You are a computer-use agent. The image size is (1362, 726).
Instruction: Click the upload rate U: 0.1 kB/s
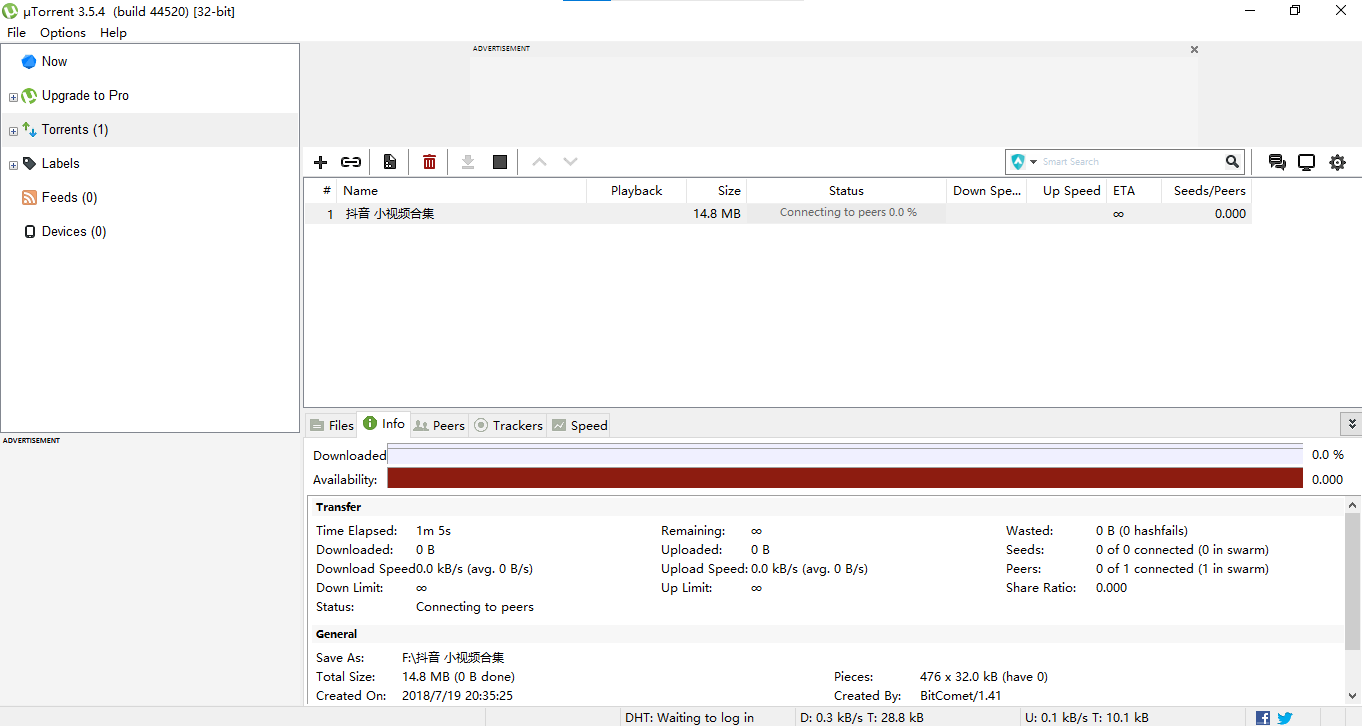[1087, 717]
